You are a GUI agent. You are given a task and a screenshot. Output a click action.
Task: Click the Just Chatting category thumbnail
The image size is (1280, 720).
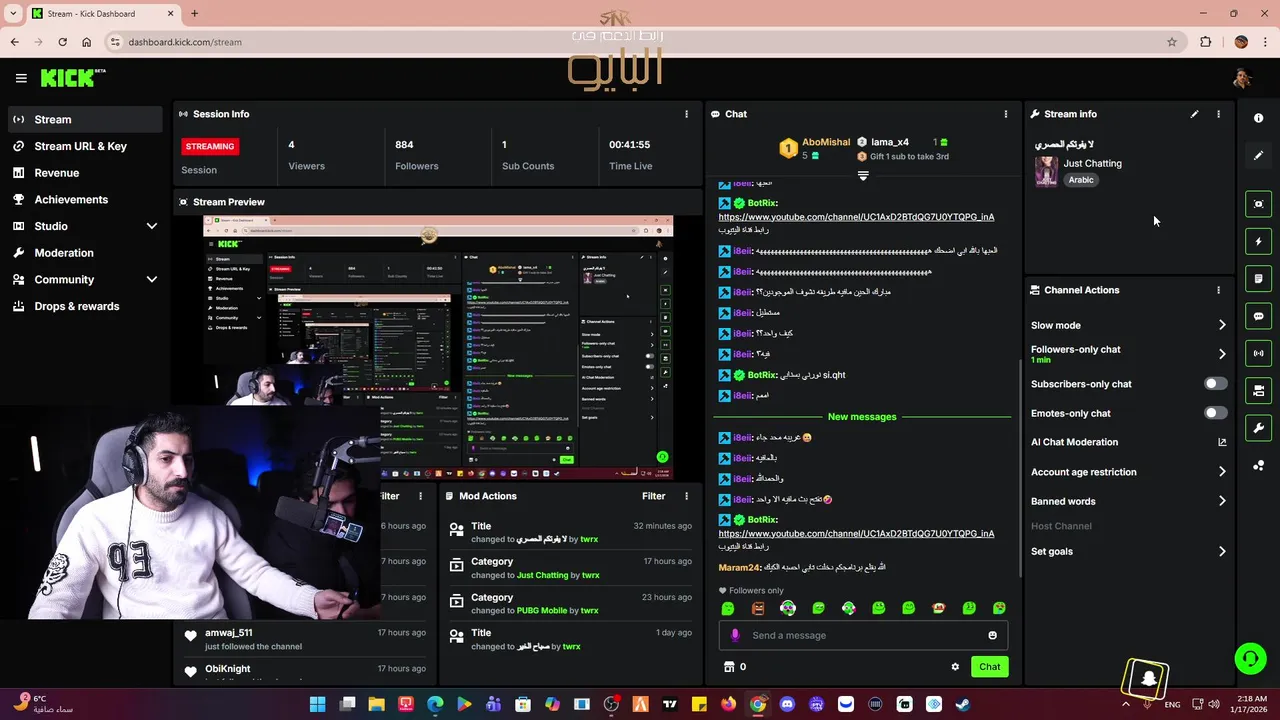coord(1046,171)
